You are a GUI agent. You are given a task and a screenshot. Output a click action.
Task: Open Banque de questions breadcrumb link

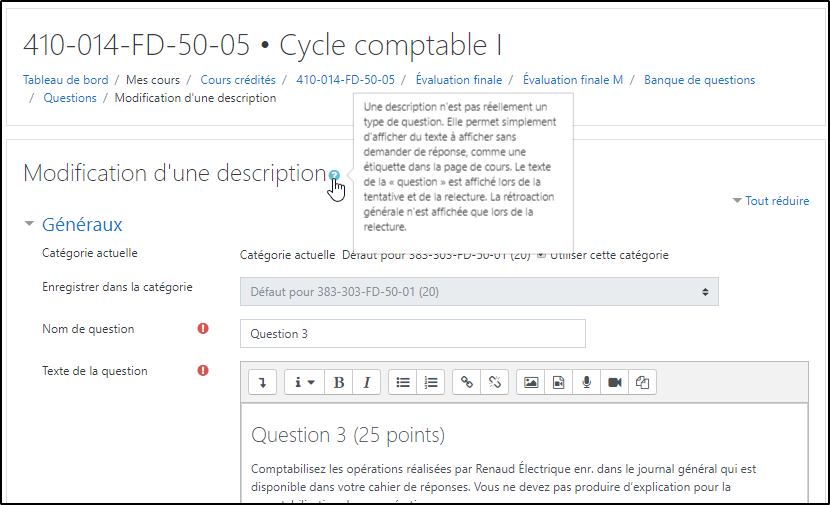[x=699, y=80]
